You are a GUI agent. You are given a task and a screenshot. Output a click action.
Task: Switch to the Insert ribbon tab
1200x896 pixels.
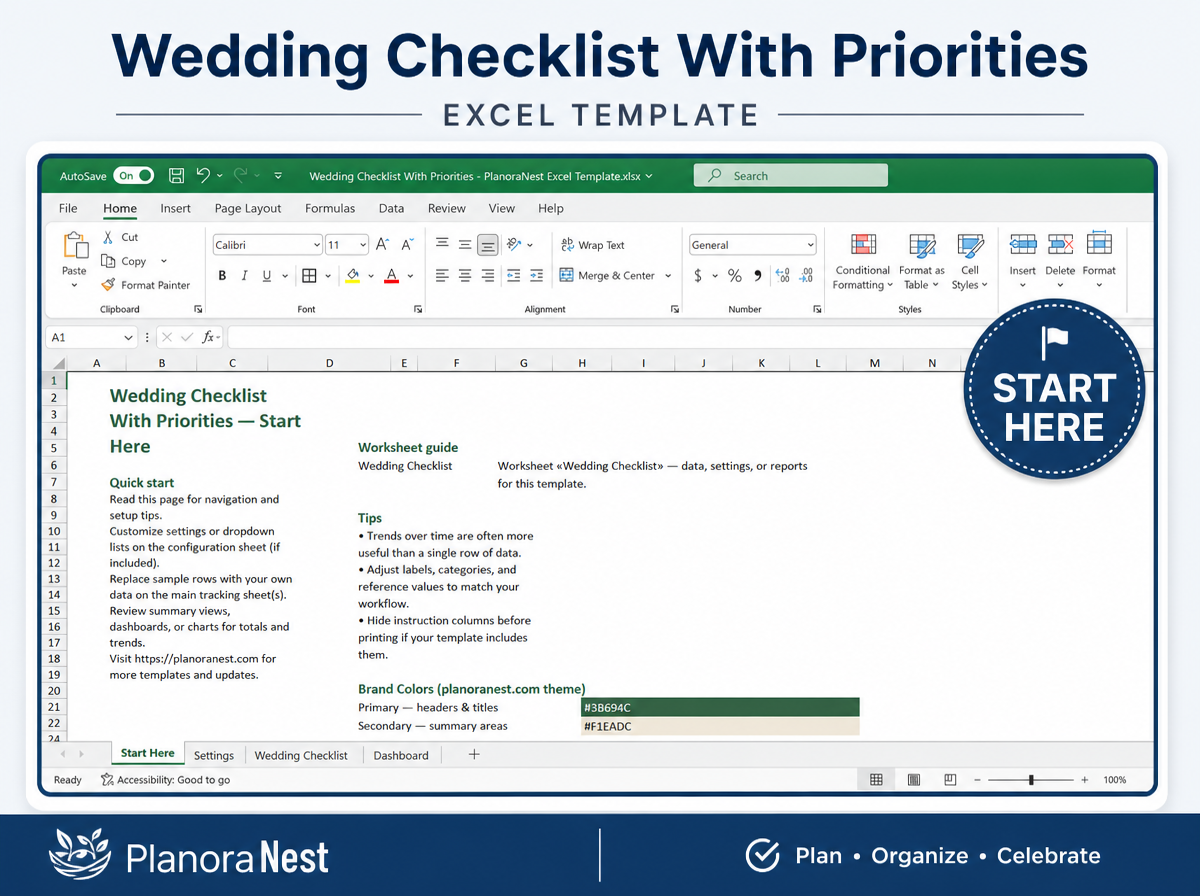(x=175, y=208)
